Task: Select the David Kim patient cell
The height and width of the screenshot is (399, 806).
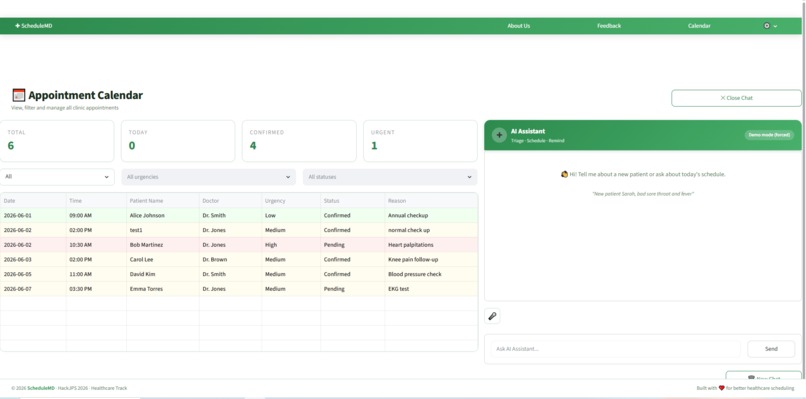Action: pos(162,274)
